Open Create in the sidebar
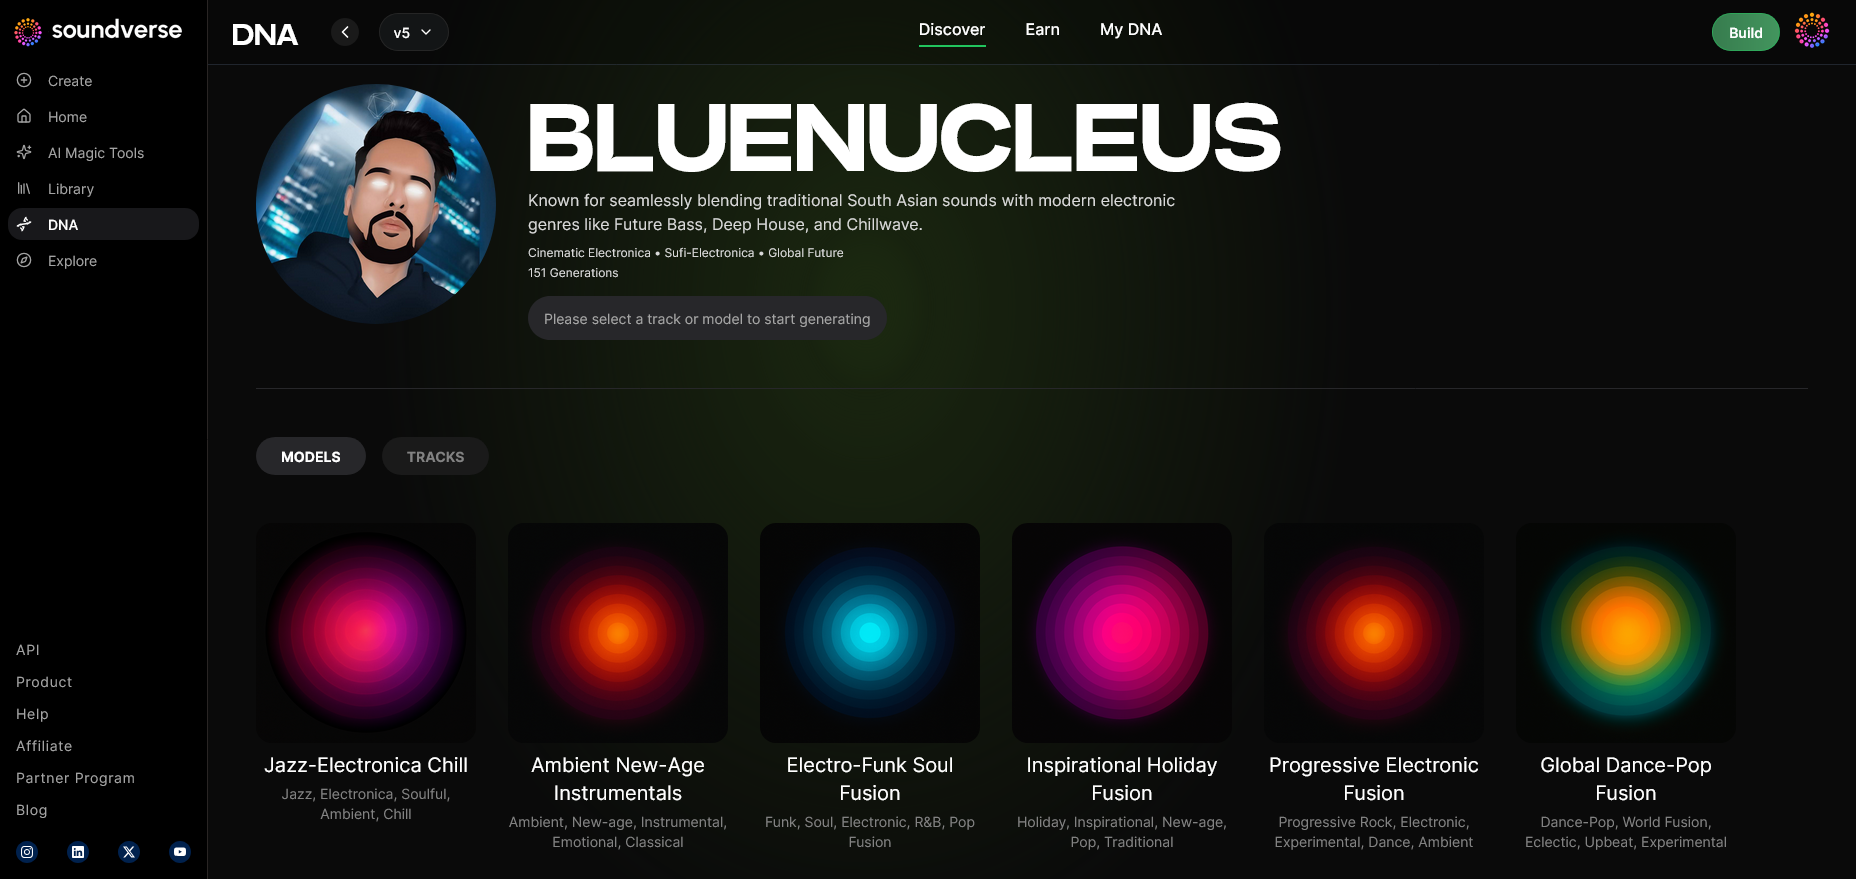The height and width of the screenshot is (879, 1856). (70, 81)
